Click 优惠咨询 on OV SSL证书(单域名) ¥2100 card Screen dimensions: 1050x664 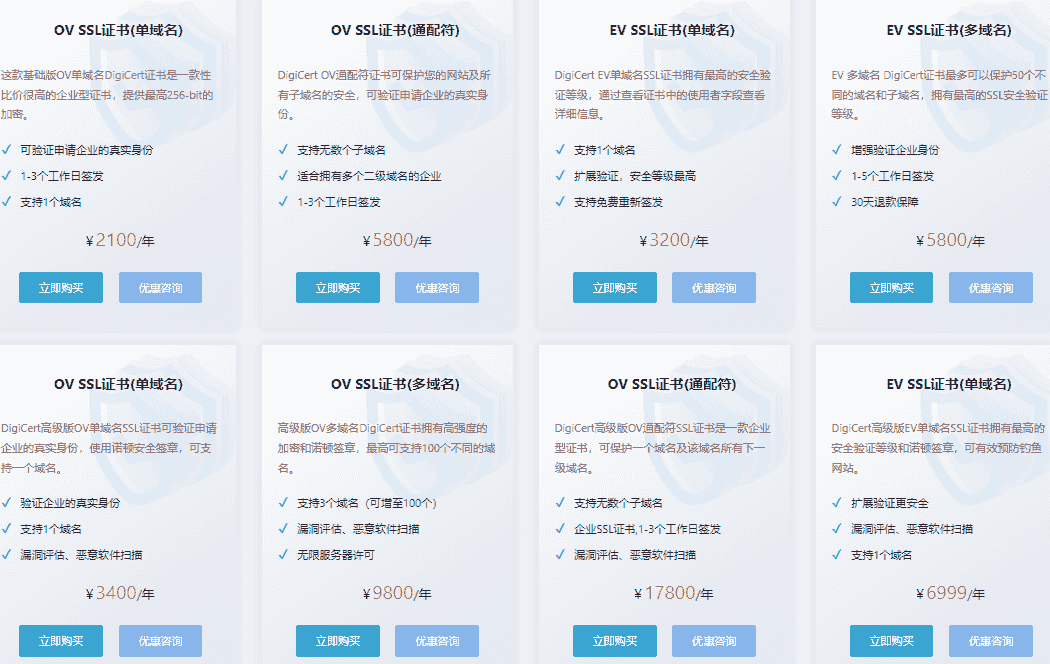click(159, 287)
